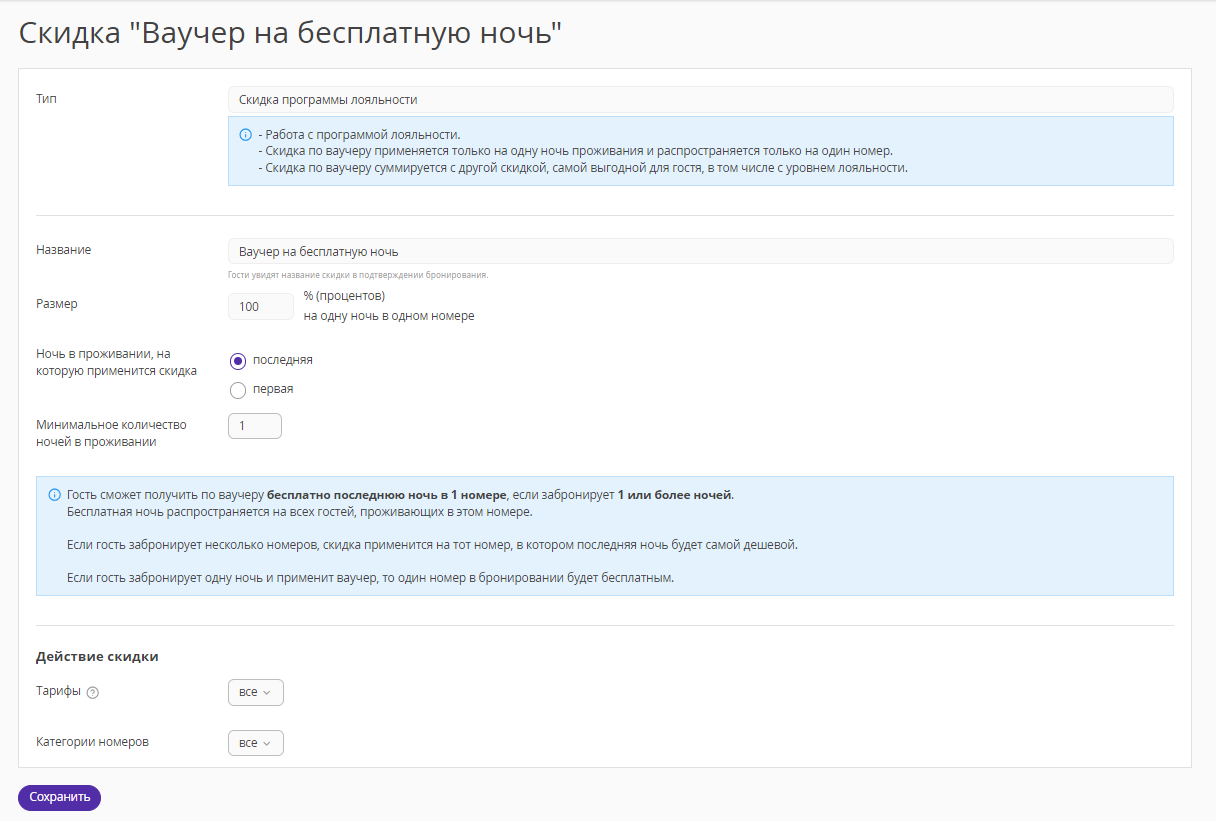Click the sentence 'Если гость забронирует одну ночь'

(370, 578)
